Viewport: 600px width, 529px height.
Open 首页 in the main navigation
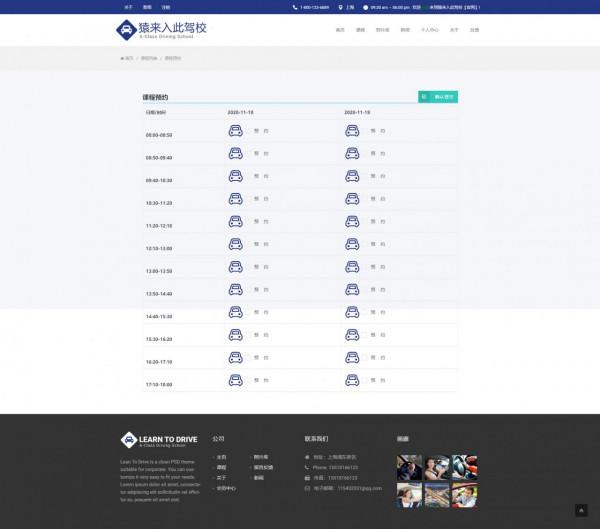(340, 30)
